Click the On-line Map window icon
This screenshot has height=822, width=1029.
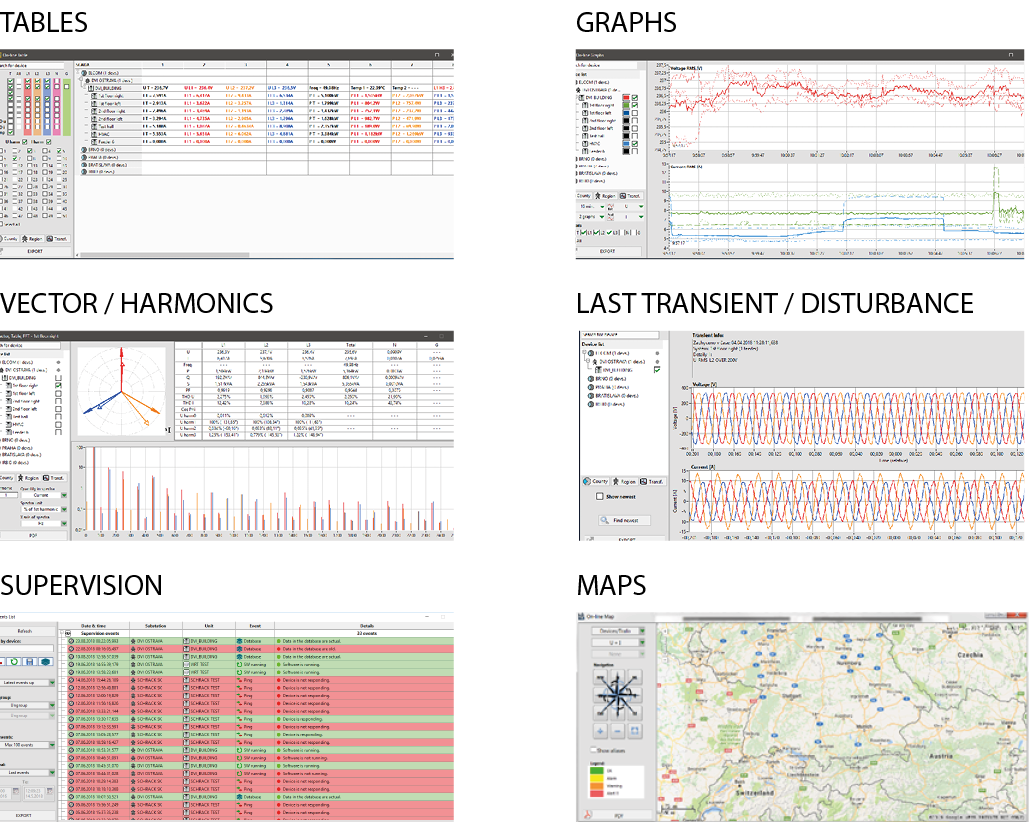581,617
